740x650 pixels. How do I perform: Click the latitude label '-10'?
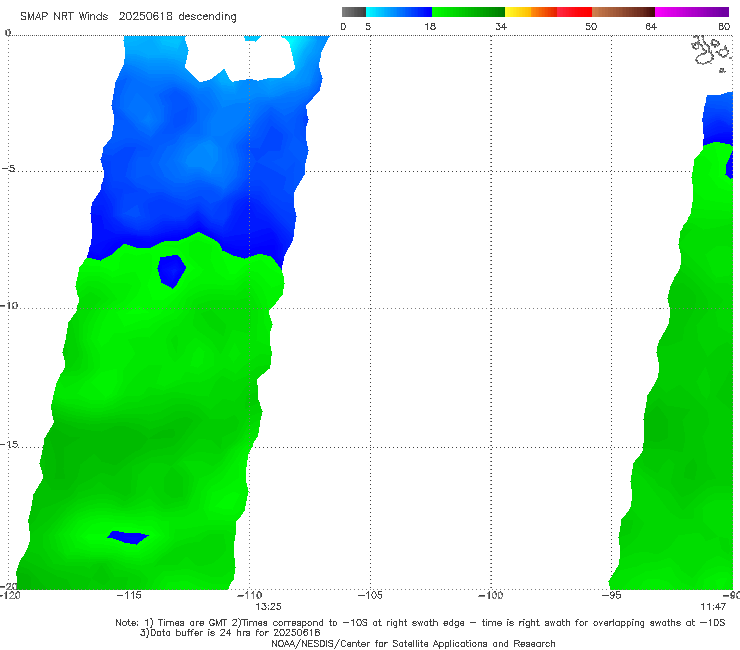[x=9, y=305]
